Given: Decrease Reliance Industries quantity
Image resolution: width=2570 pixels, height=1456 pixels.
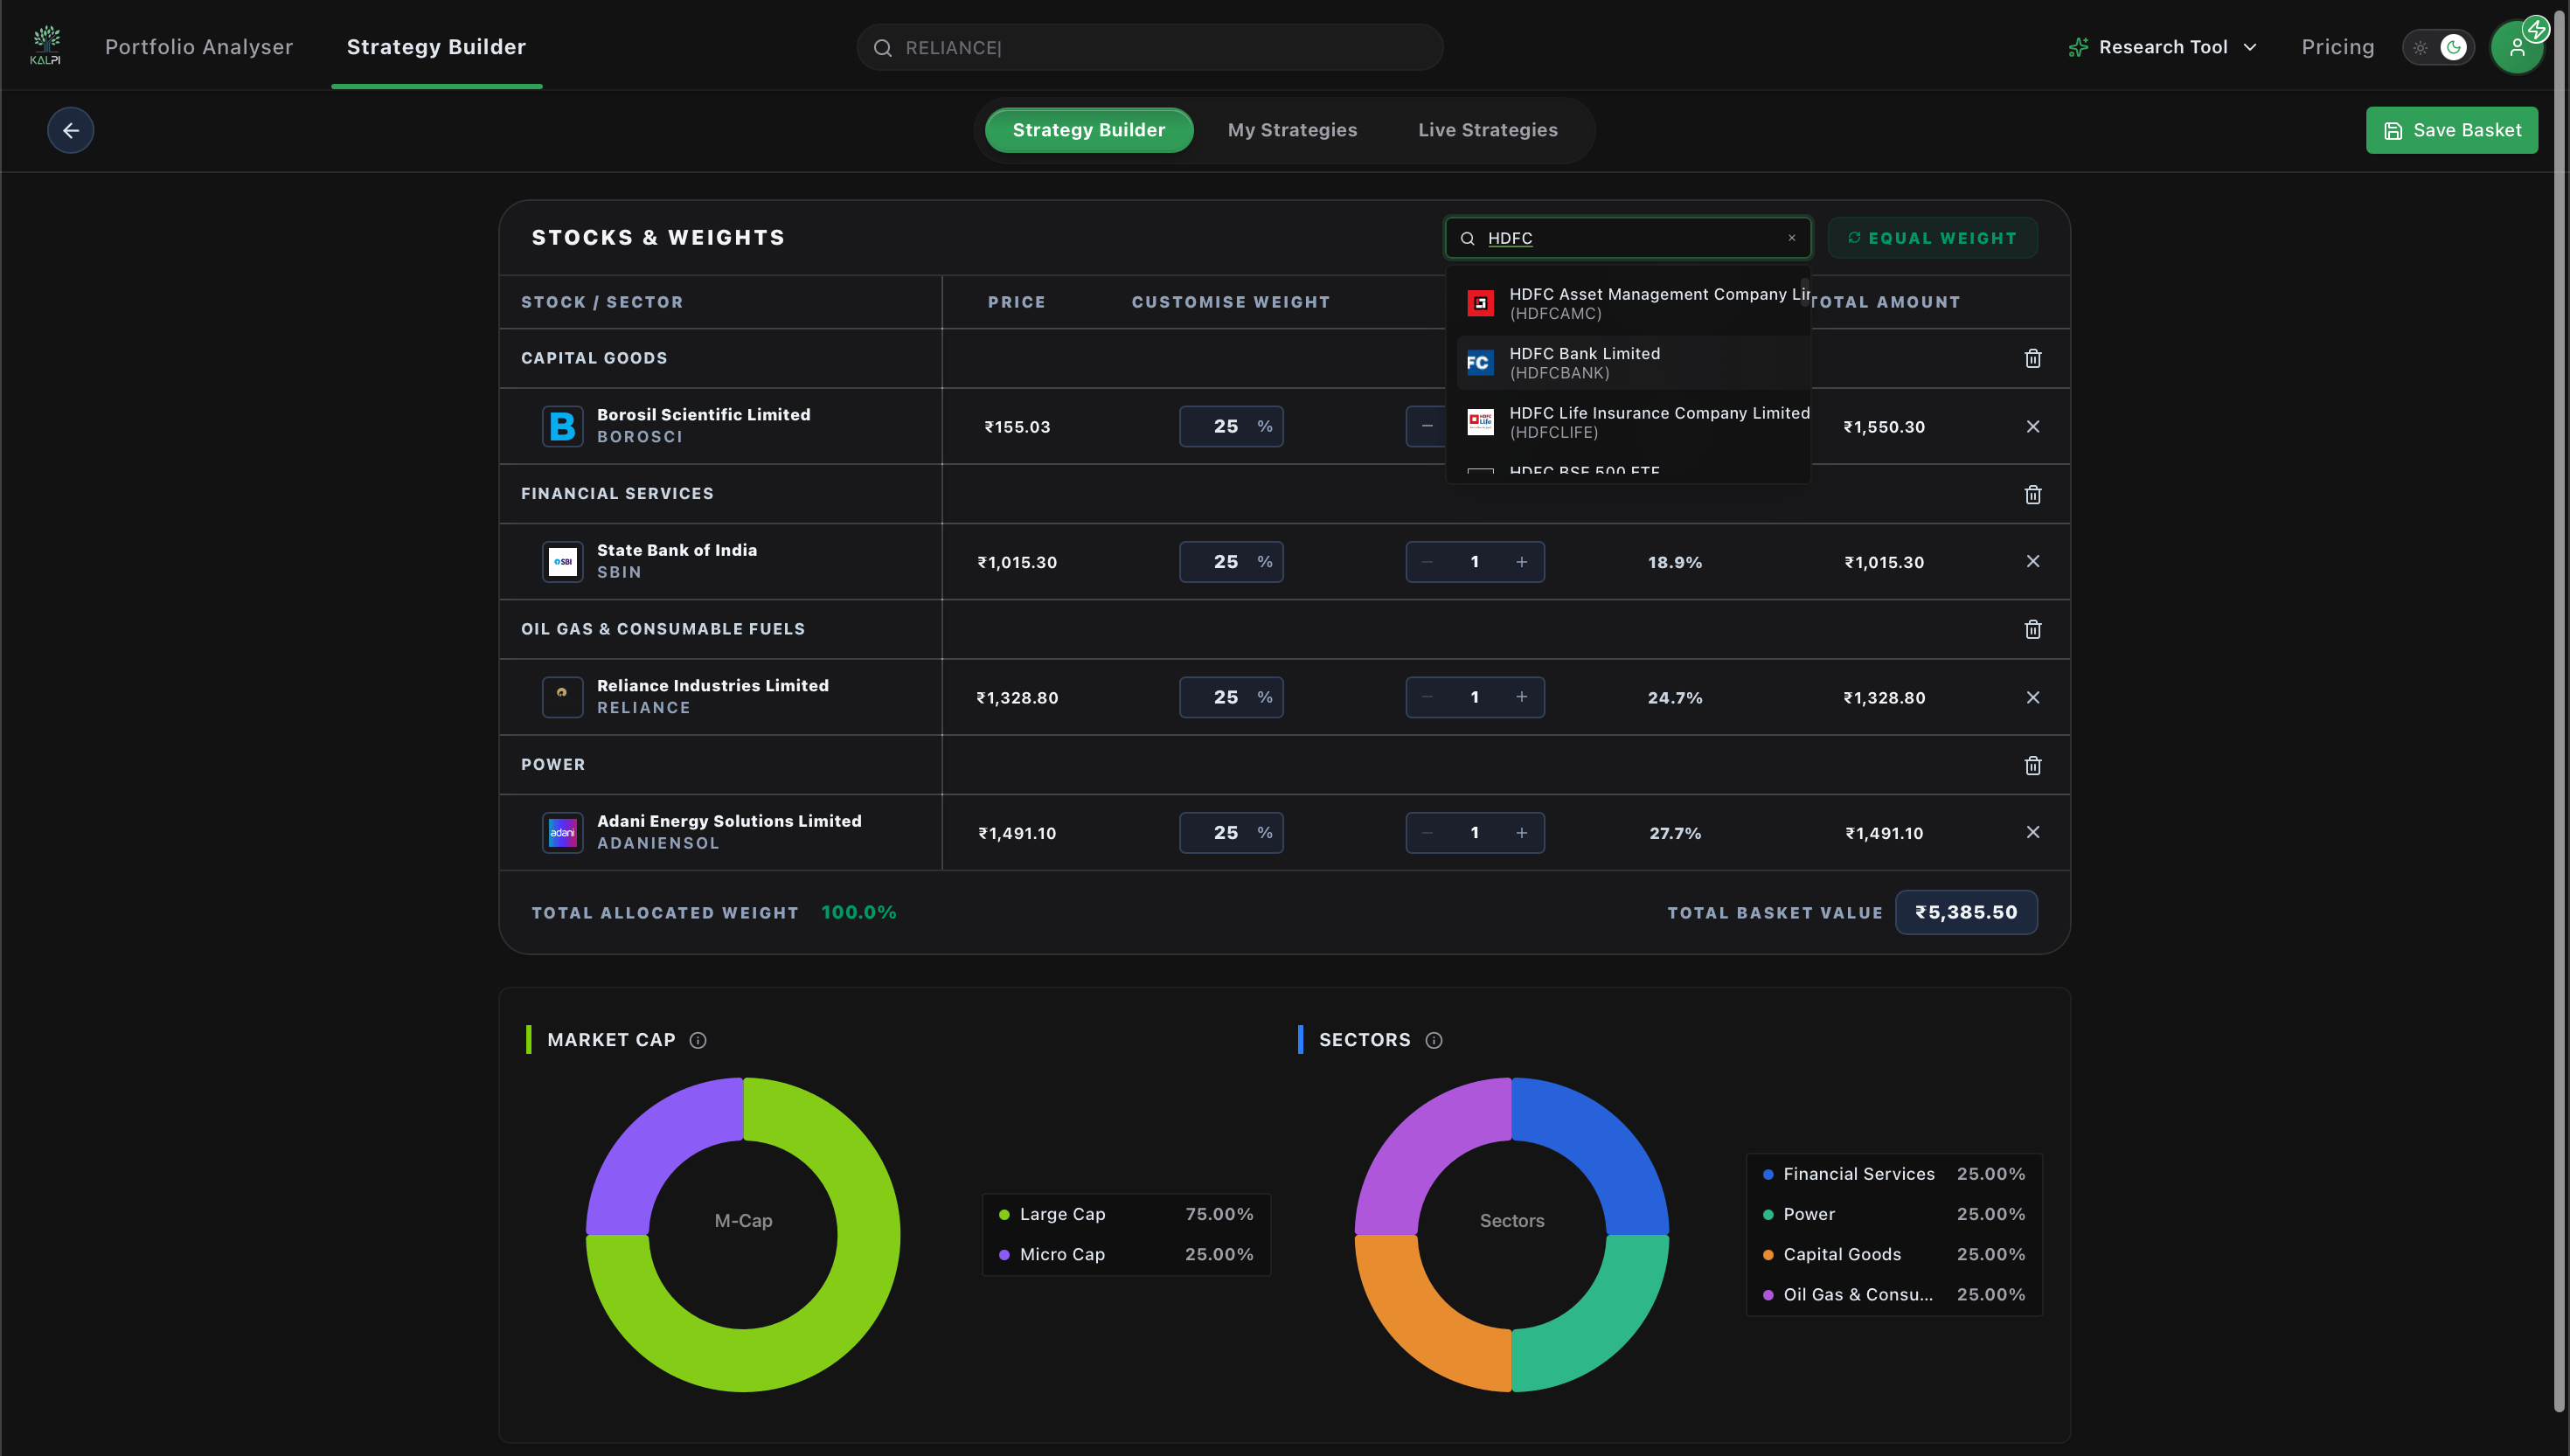Looking at the screenshot, I should coord(1427,697).
